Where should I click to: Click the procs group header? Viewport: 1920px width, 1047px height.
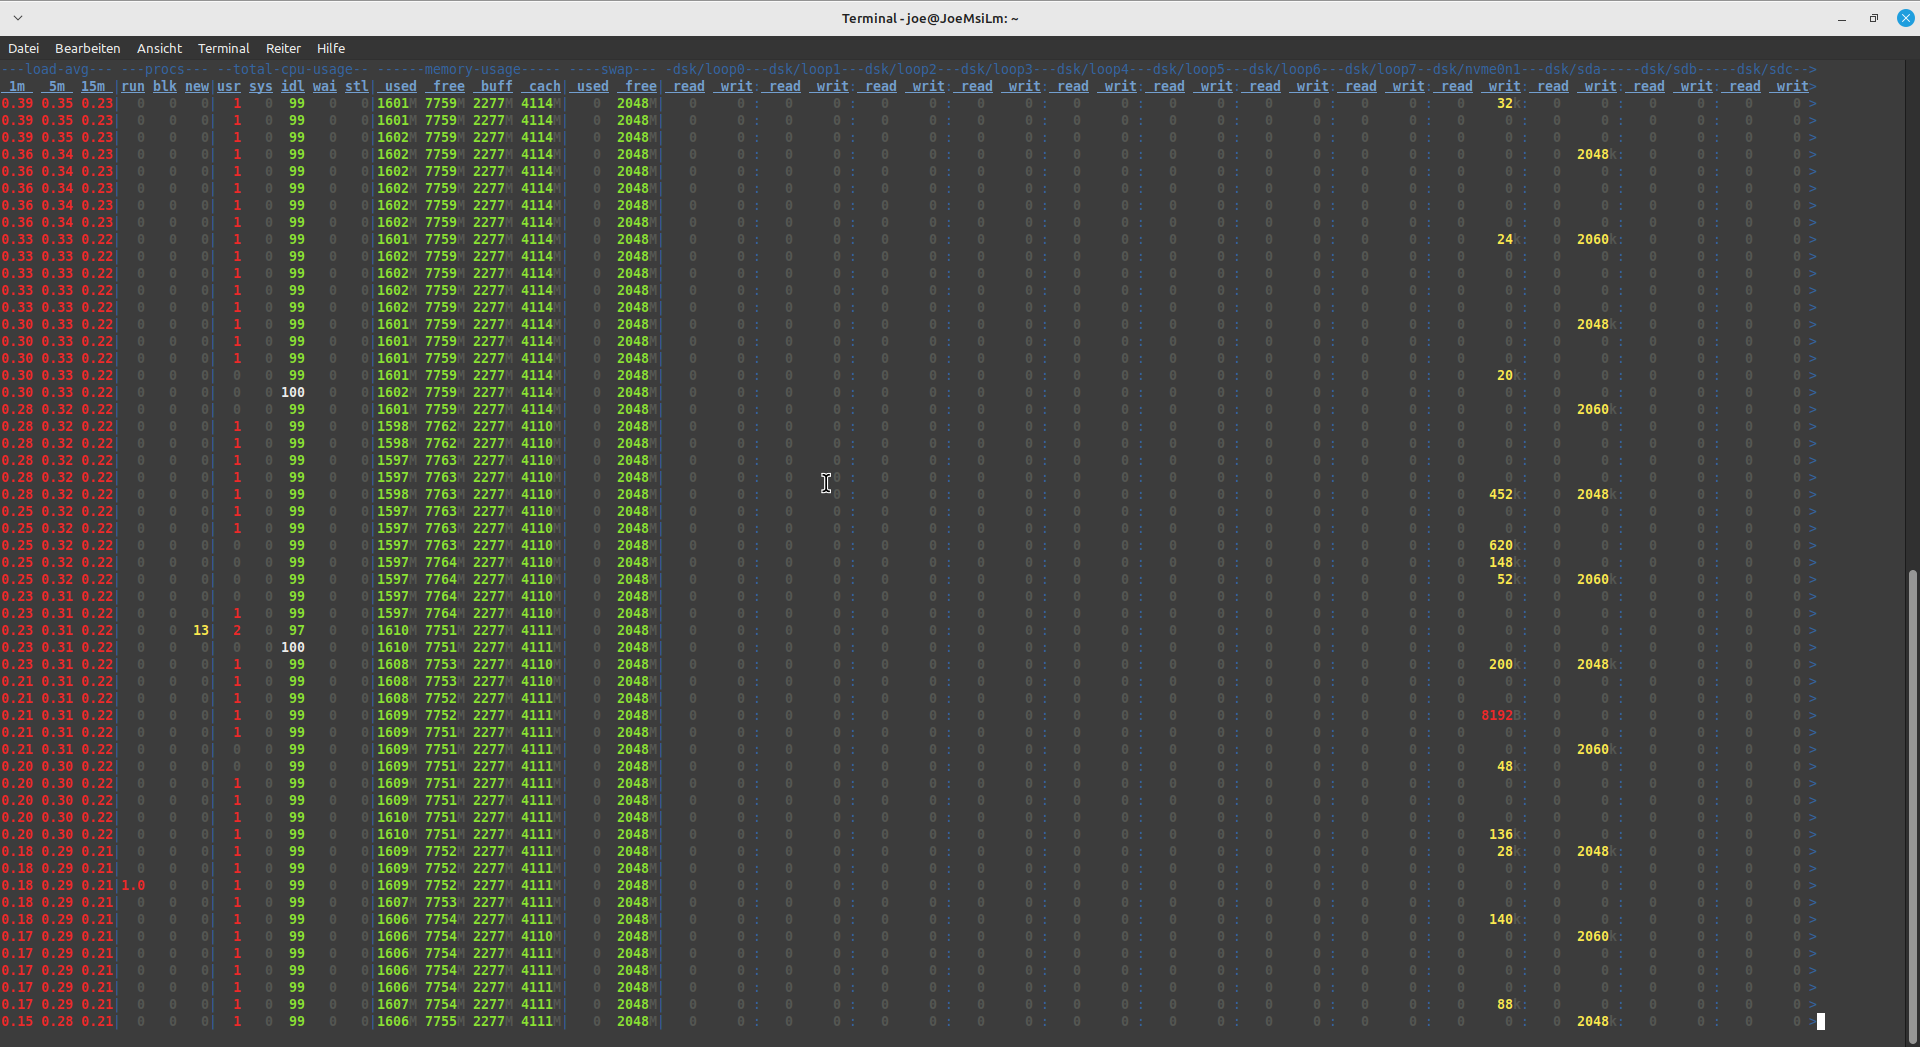pyautogui.click(x=165, y=69)
